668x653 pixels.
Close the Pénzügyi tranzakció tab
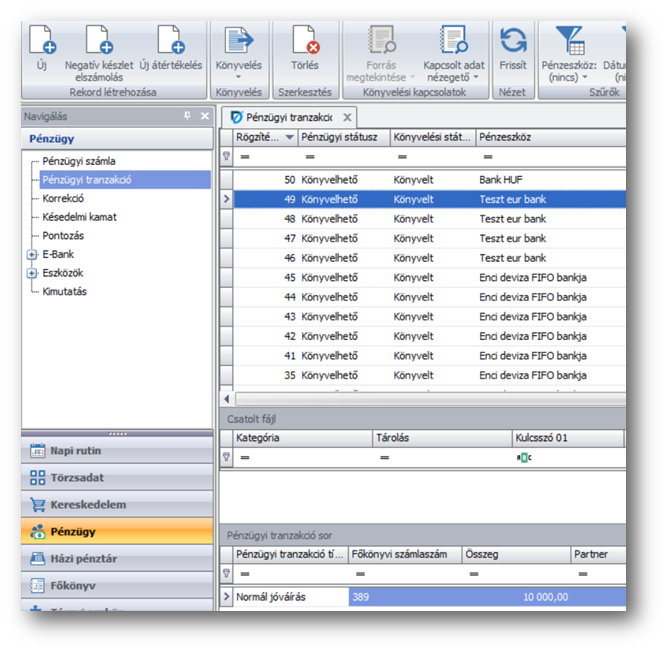pos(348,117)
